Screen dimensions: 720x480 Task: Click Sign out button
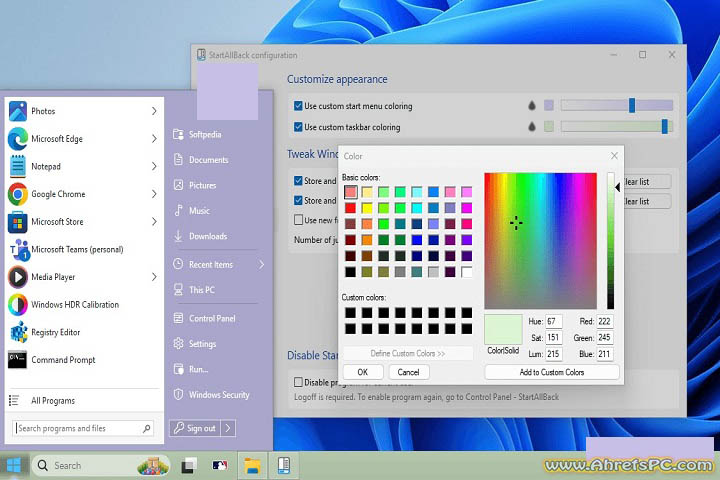click(195, 428)
